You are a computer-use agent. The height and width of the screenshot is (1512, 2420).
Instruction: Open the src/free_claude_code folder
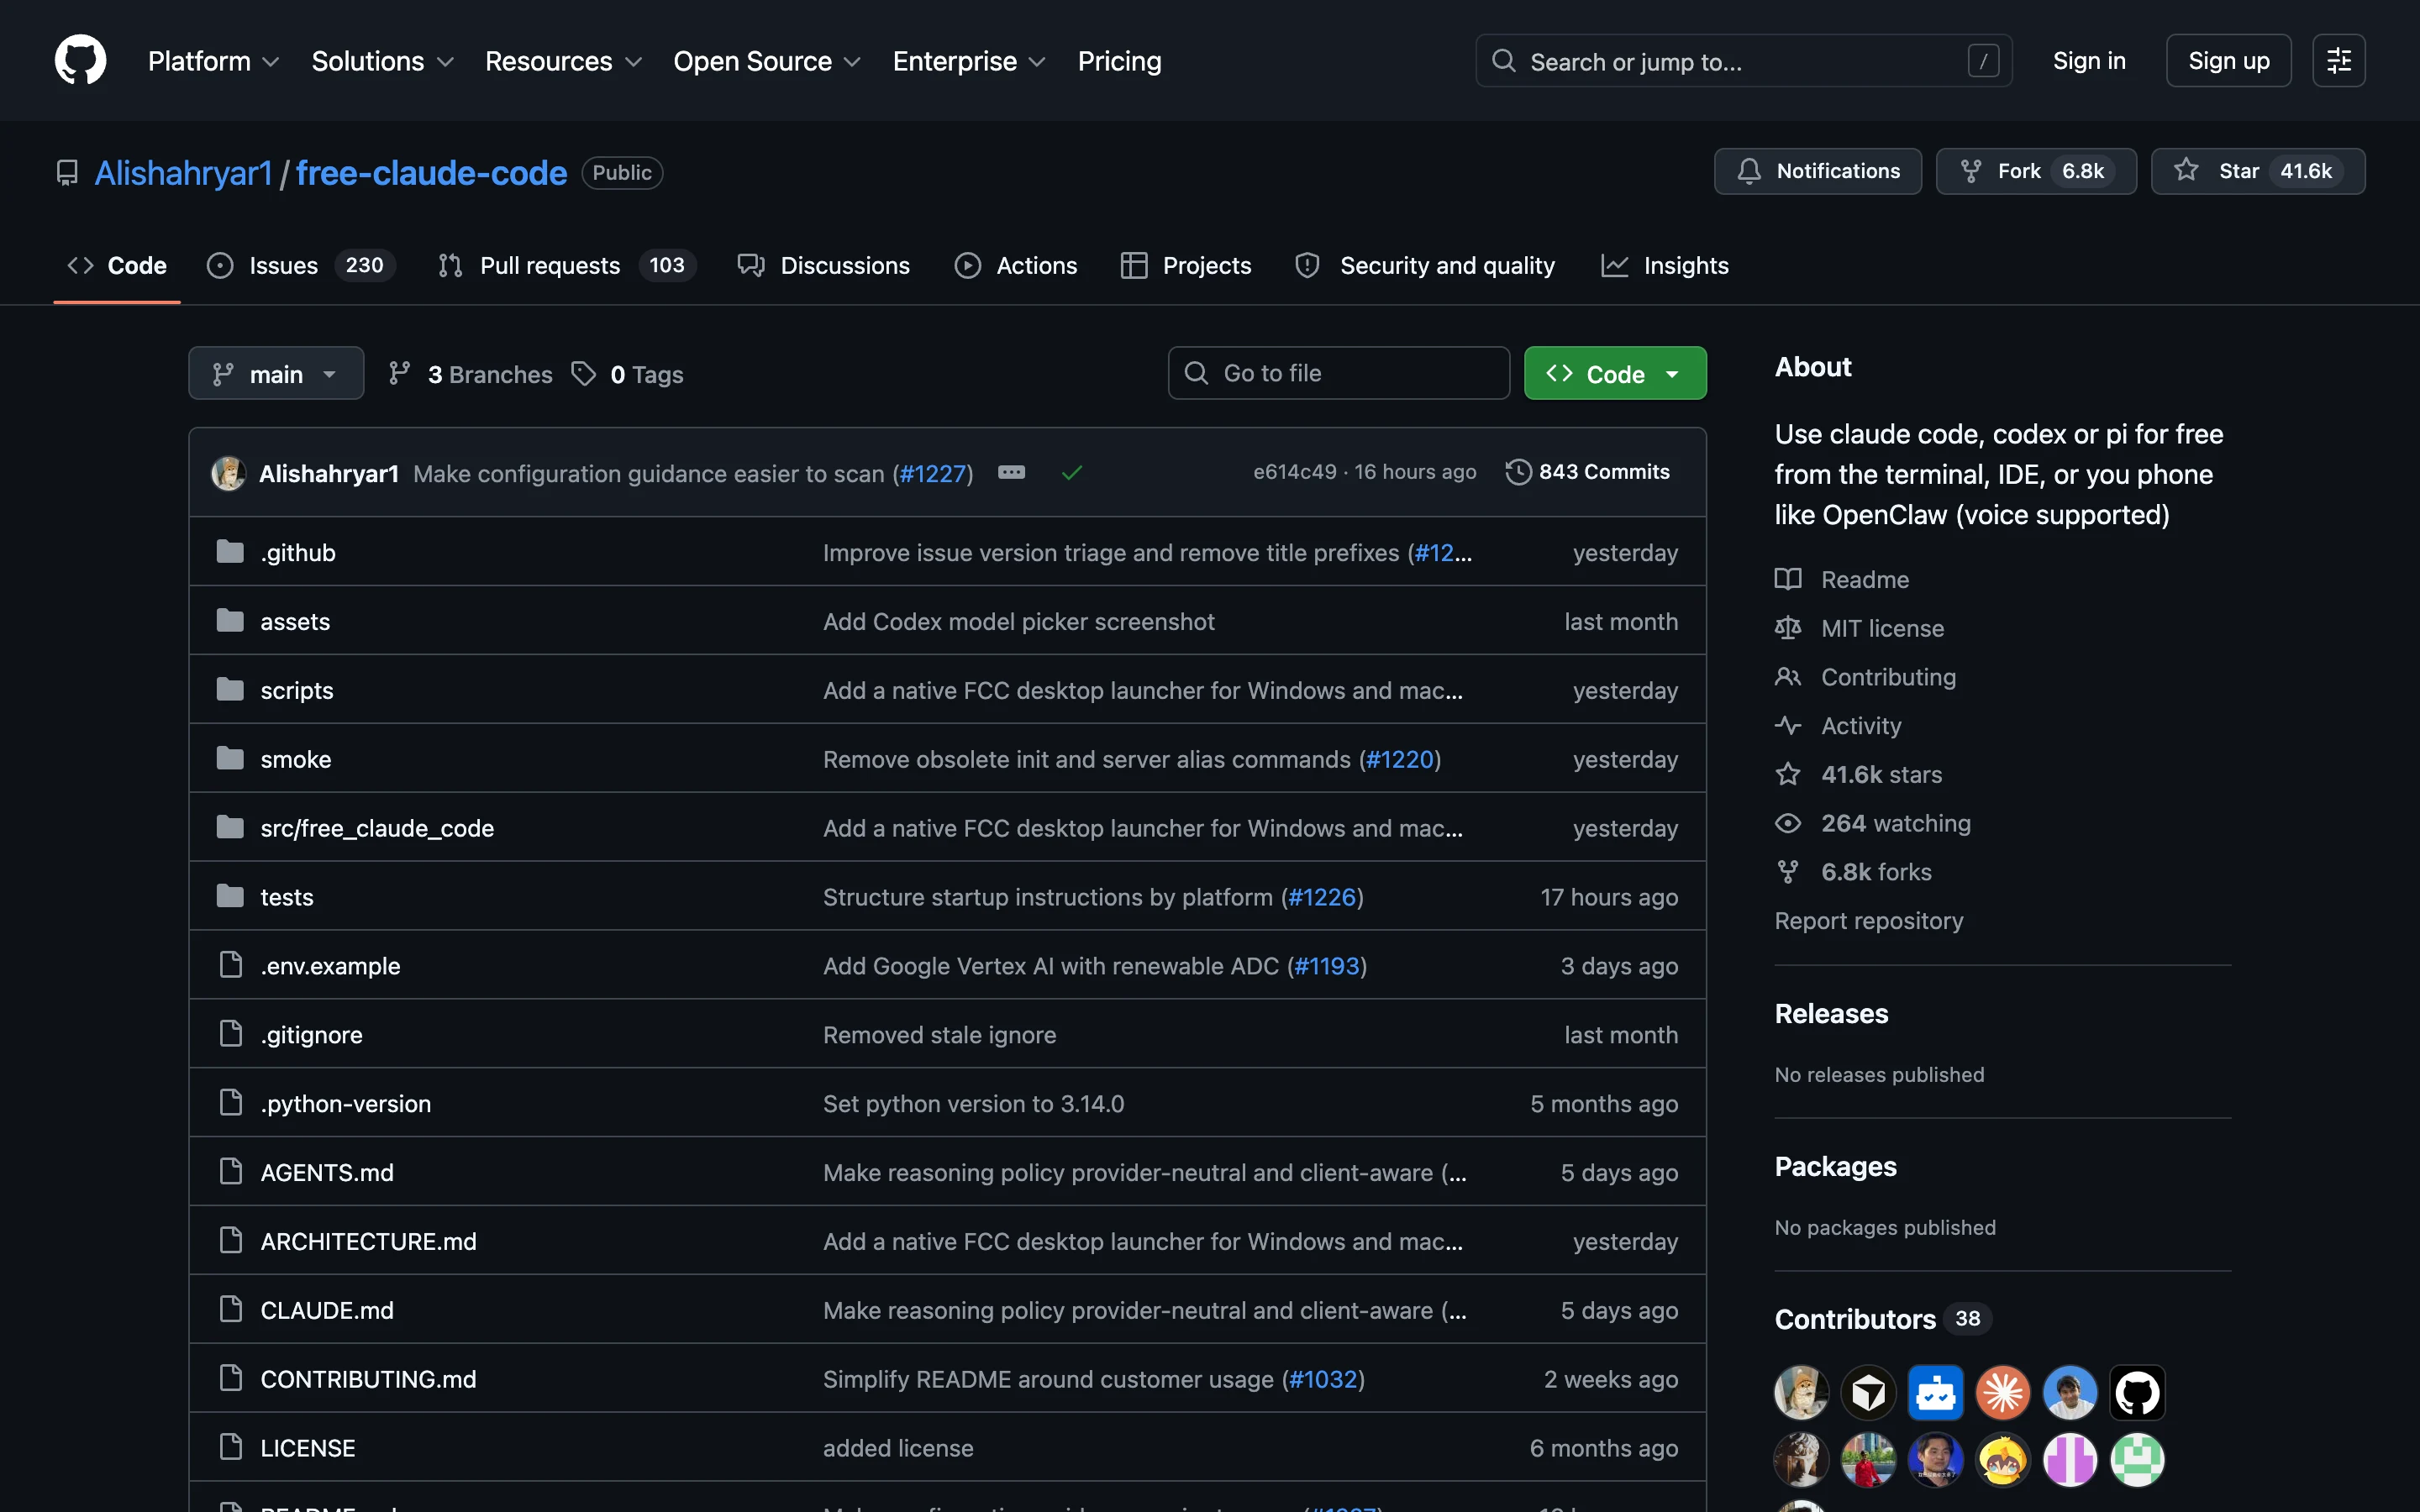click(x=377, y=828)
